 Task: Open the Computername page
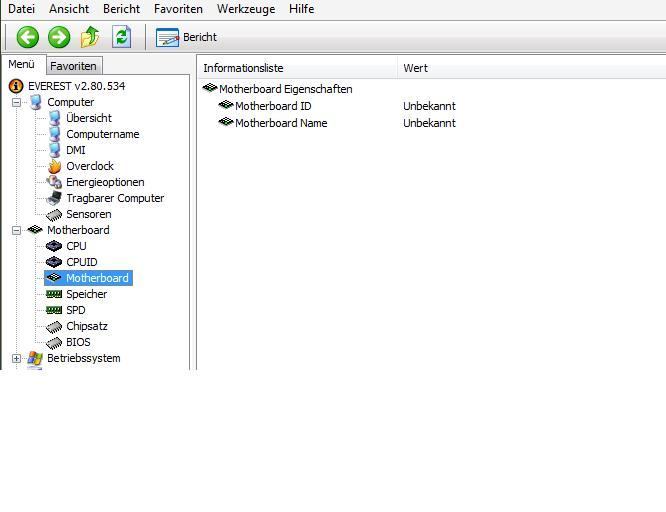[103, 134]
